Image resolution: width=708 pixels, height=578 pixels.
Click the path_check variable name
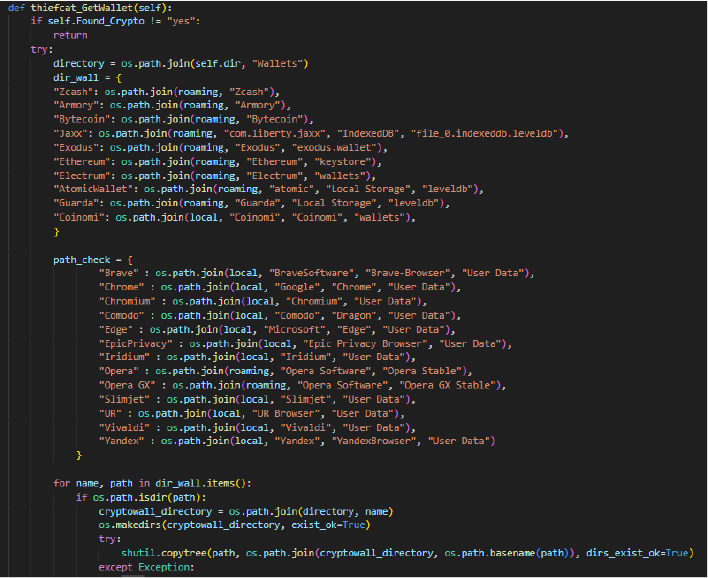(x=82, y=260)
